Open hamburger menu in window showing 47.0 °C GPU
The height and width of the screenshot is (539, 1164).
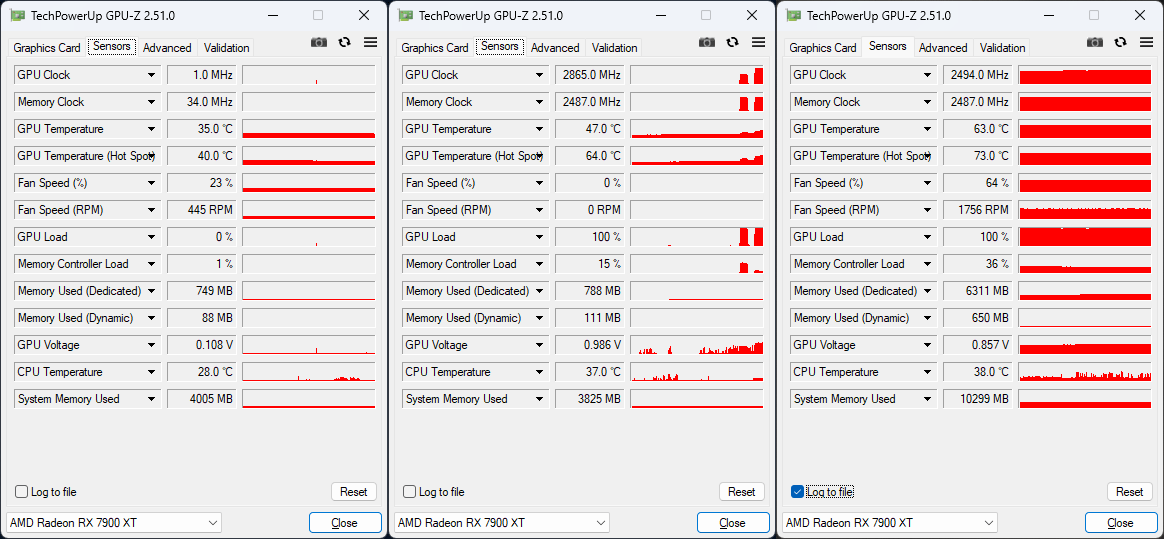(758, 42)
